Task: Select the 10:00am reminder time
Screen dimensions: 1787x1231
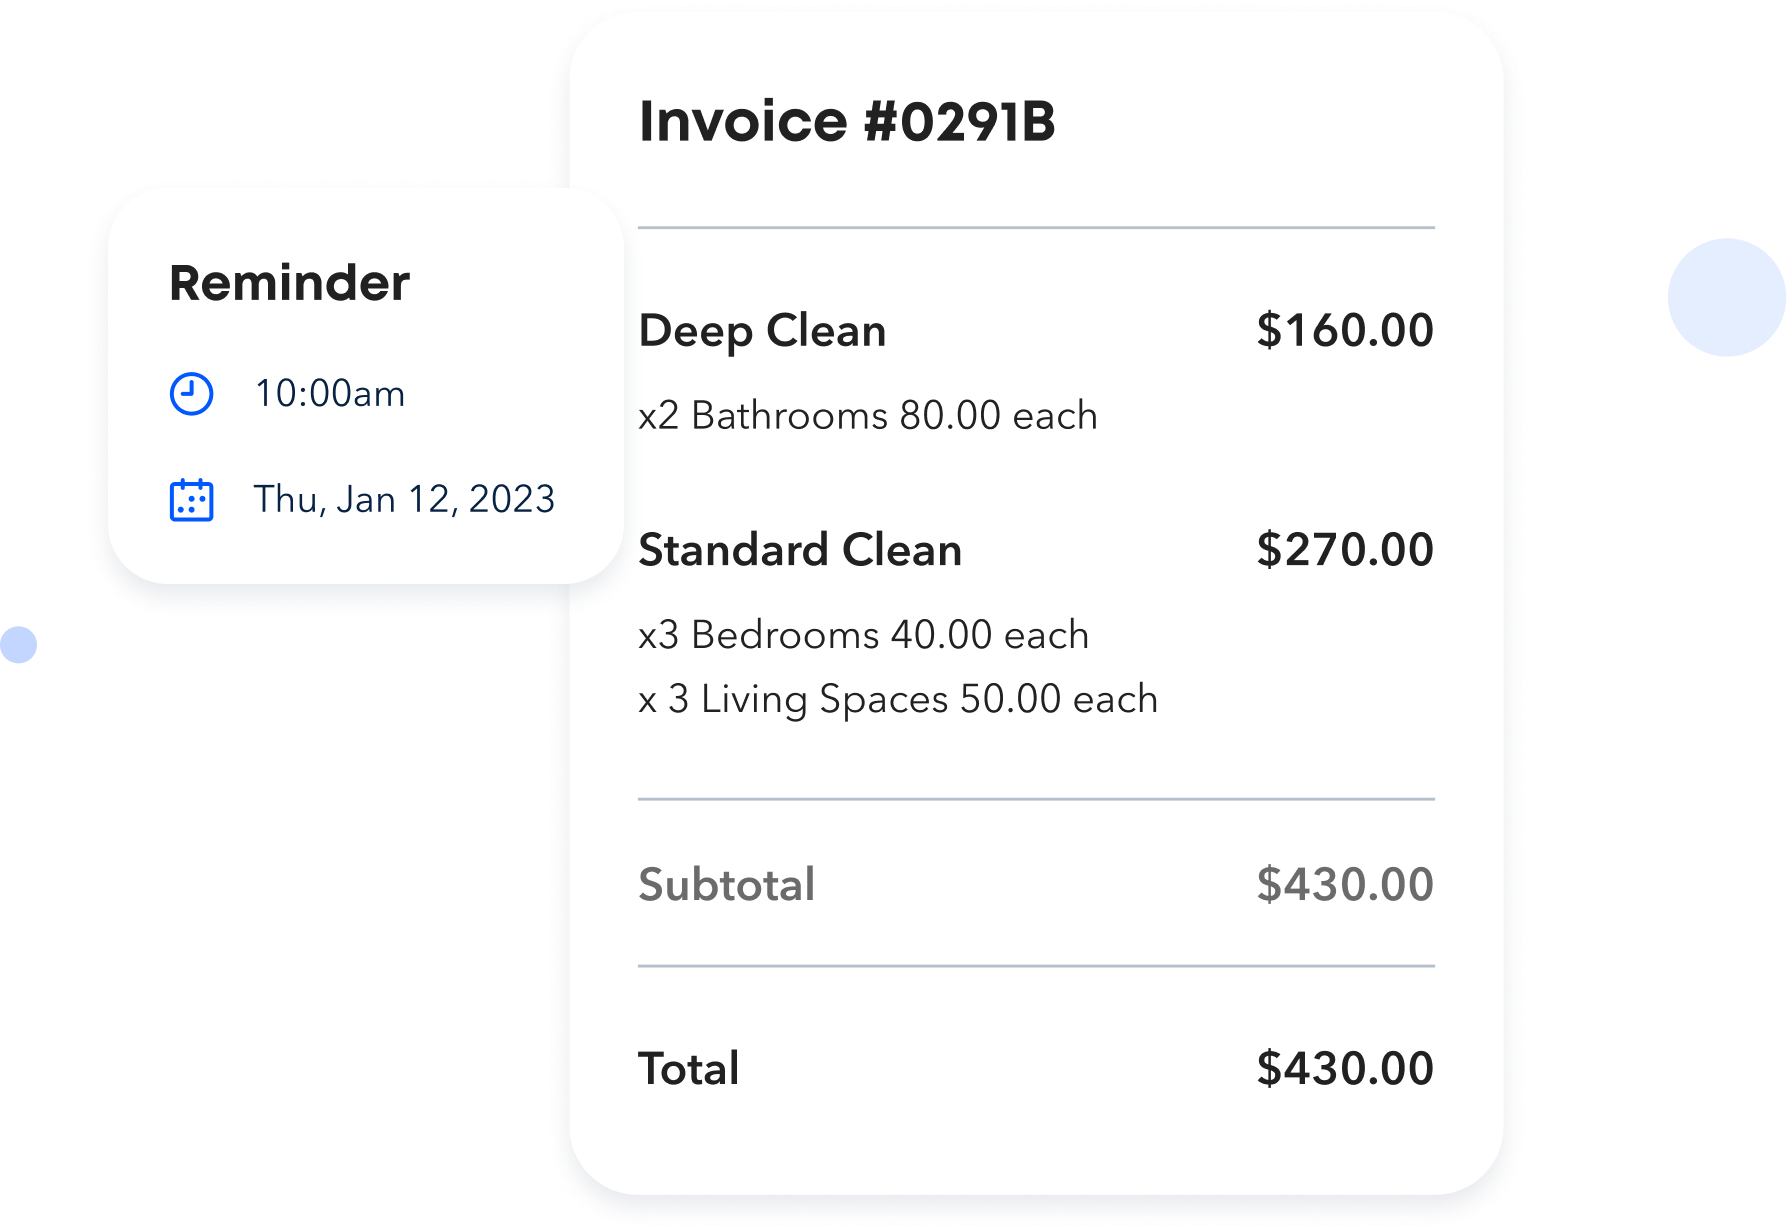Action: pos(329,394)
